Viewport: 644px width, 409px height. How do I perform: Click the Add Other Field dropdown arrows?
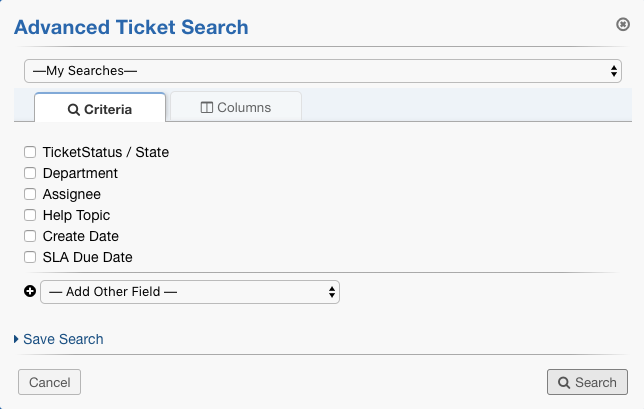(x=332, y=292)
